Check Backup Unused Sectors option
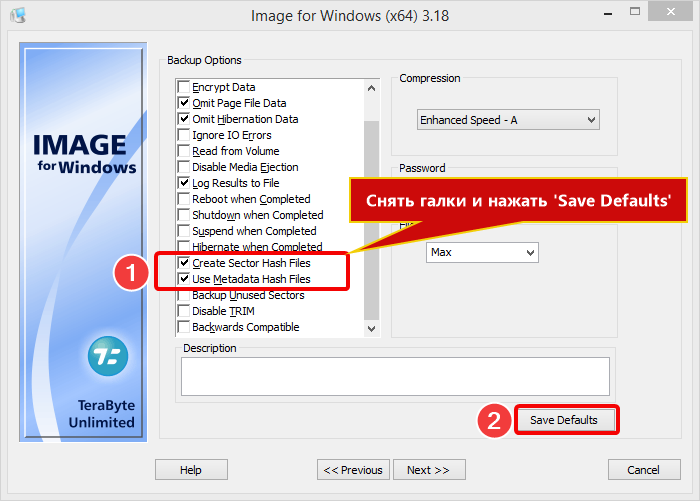 point(183,295)
